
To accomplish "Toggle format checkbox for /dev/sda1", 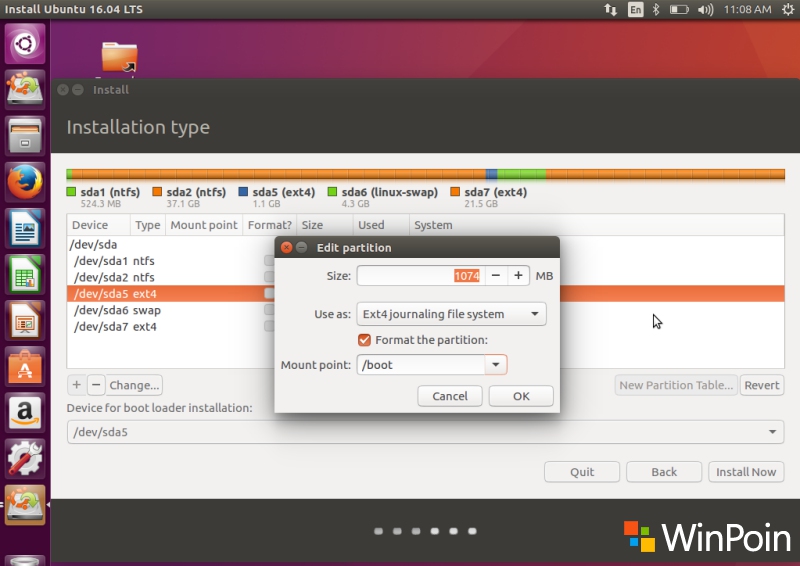I will [269, 261].
